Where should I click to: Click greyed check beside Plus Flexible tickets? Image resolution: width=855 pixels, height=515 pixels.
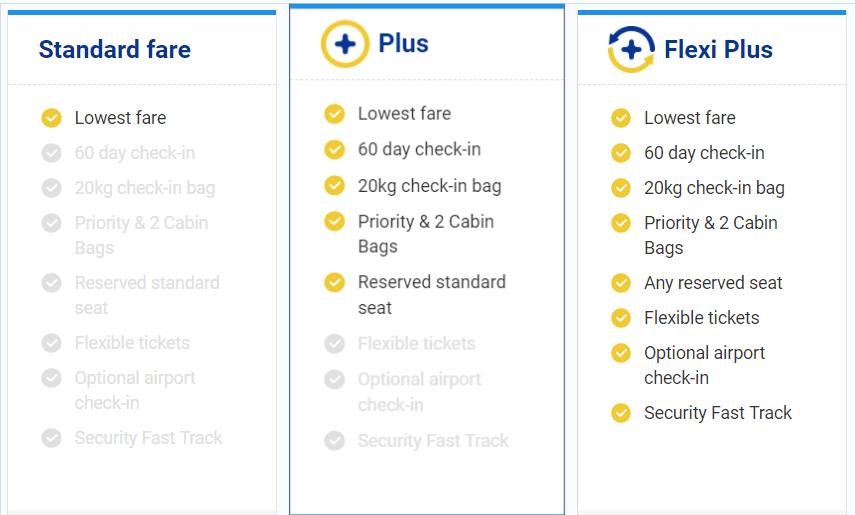click(335, 344)
